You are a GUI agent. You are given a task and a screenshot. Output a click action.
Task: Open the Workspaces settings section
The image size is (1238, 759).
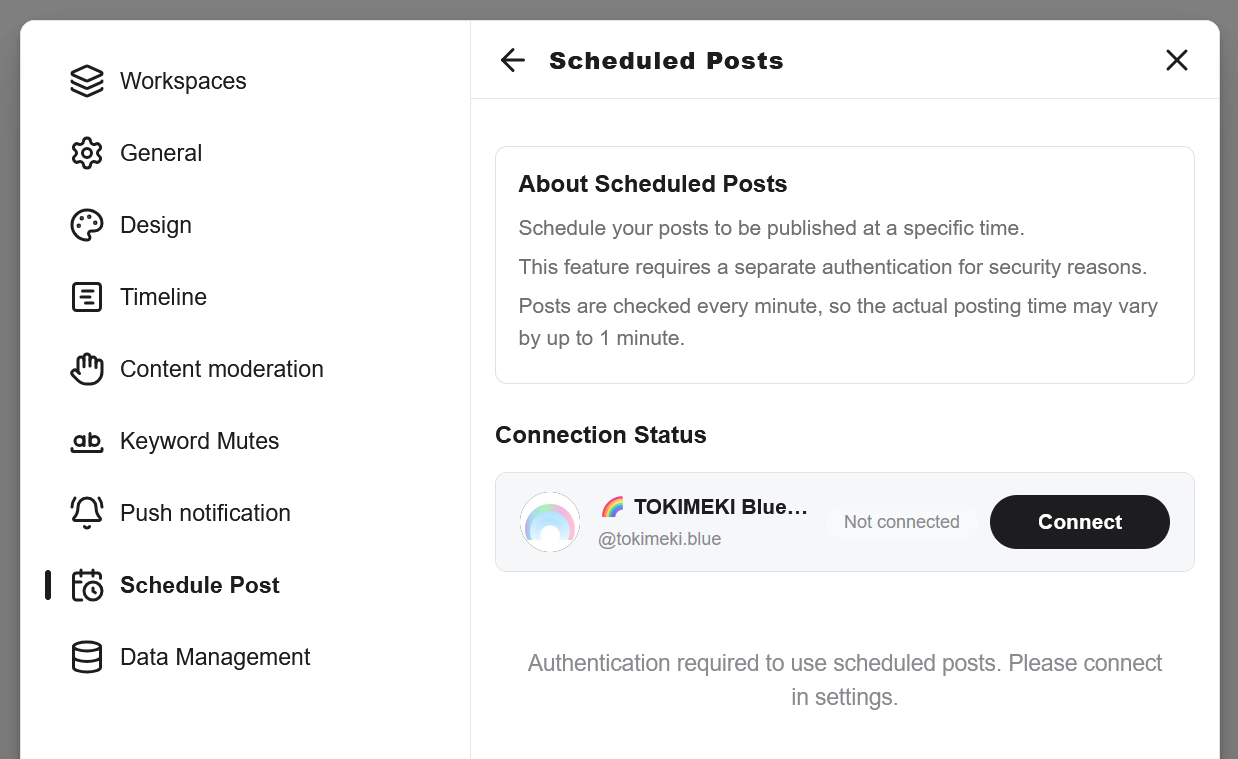[183, 81]
